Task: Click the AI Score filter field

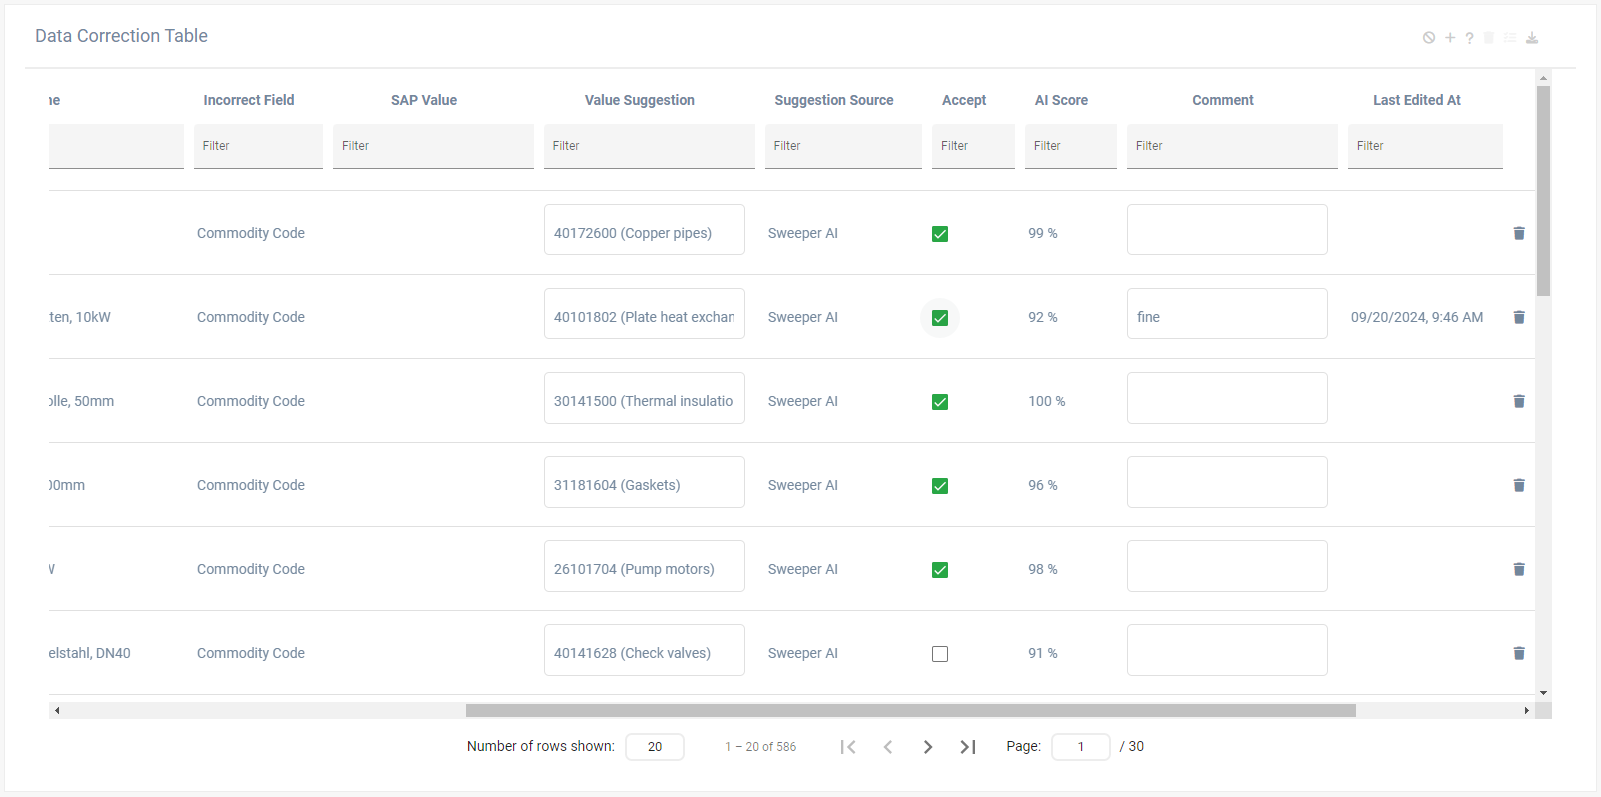Action: (1070, 146)
